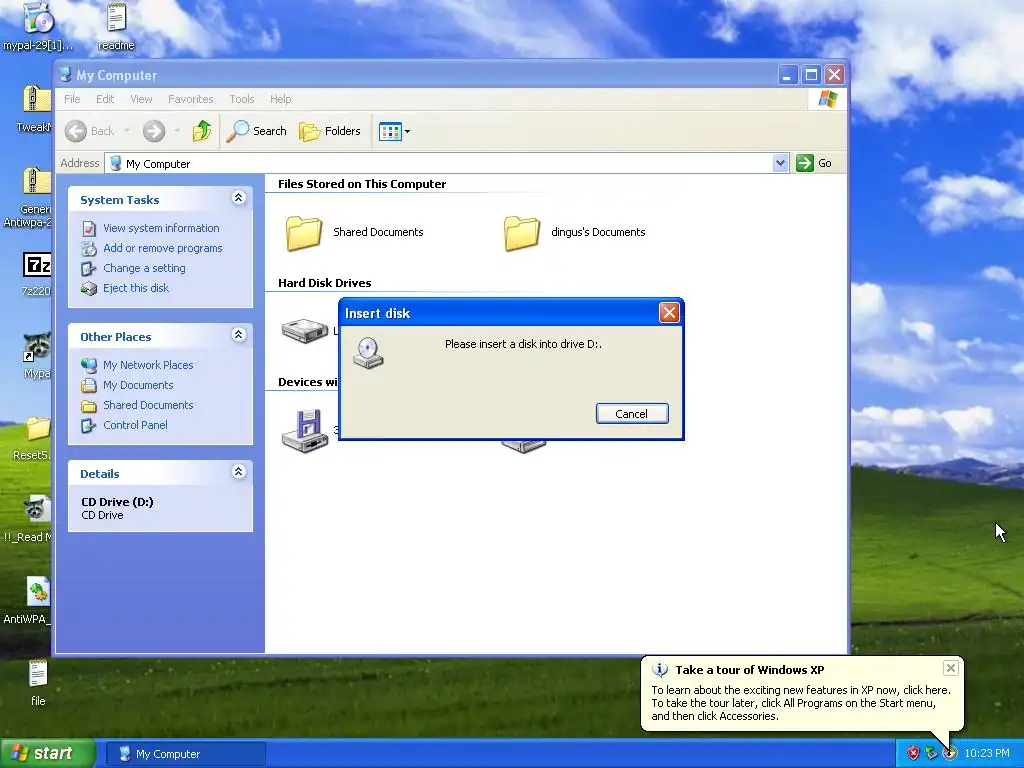
Task: Click the network connection tray icon
Action: pos(931,754)
